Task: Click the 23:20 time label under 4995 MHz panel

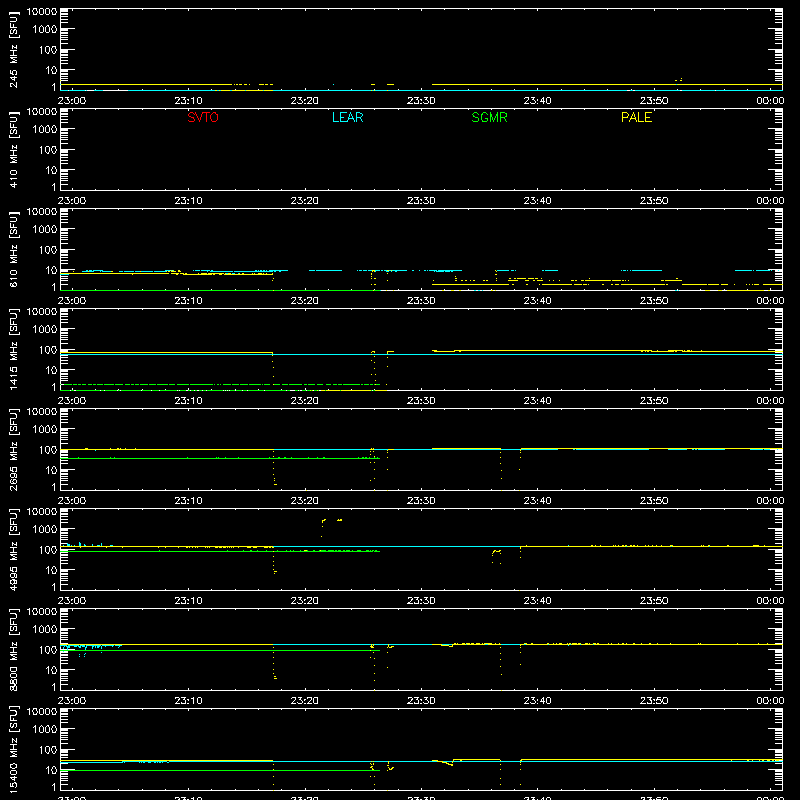Action: 305,601
